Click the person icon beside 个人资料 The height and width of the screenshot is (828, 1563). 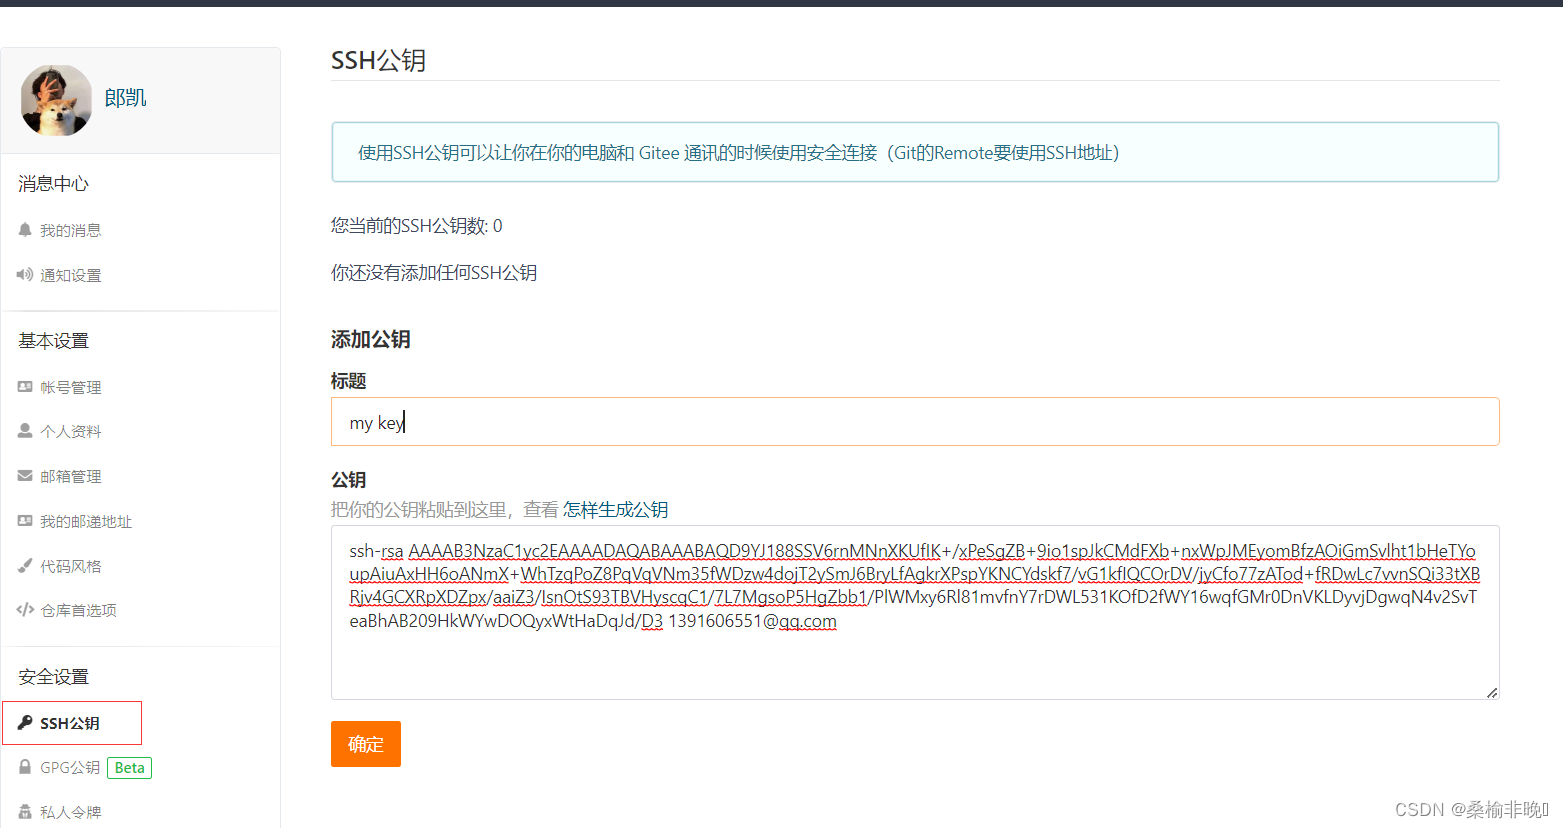point(25,431)
